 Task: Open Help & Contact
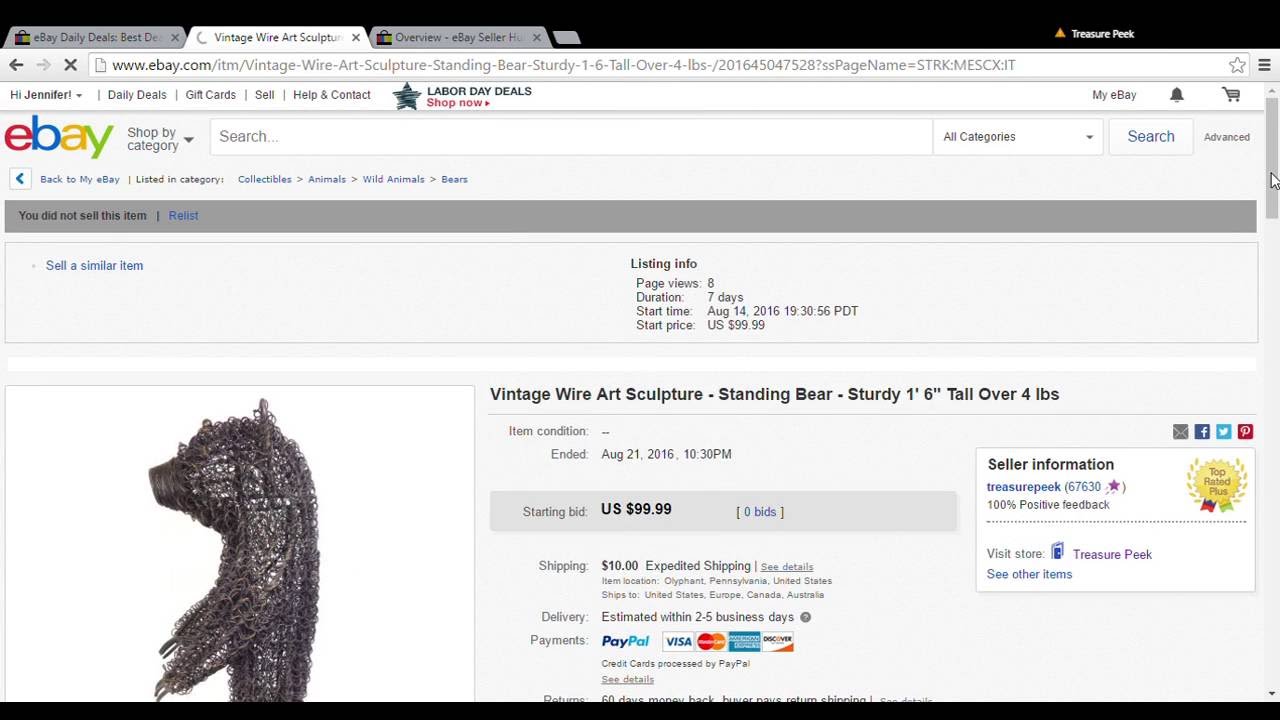point(331,95)
